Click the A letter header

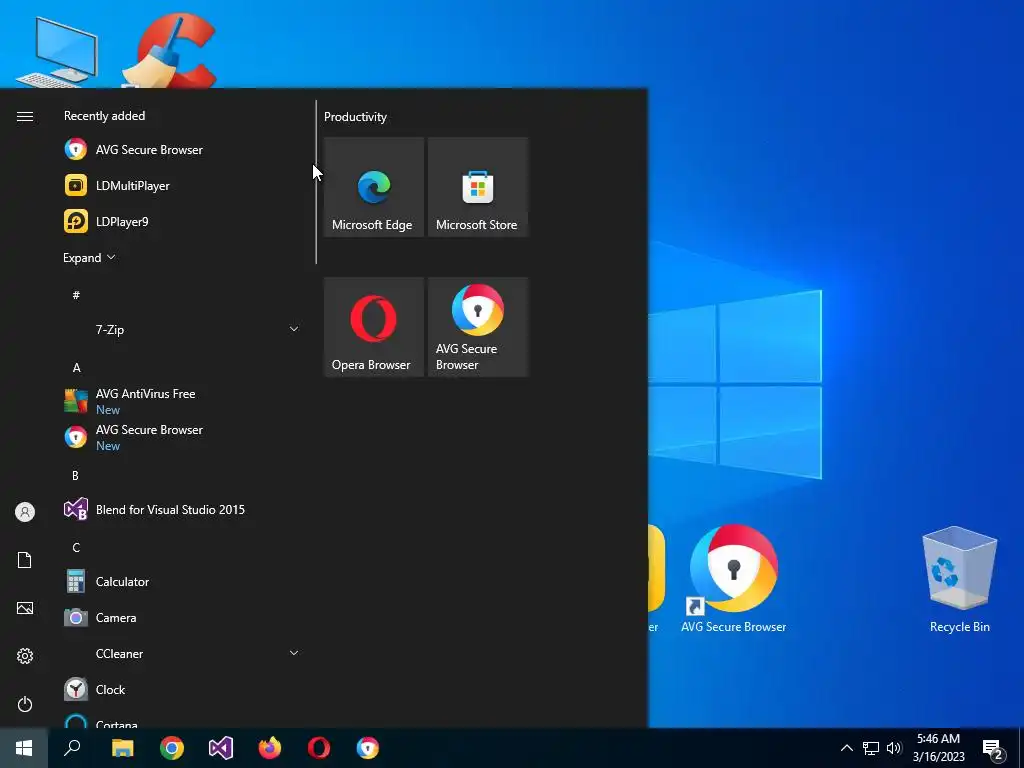tap(76, 368)
